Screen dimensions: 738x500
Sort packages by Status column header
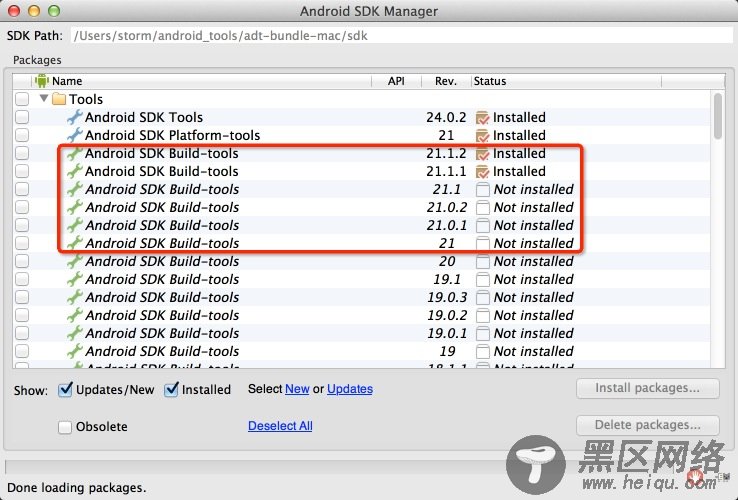point(566,81)
